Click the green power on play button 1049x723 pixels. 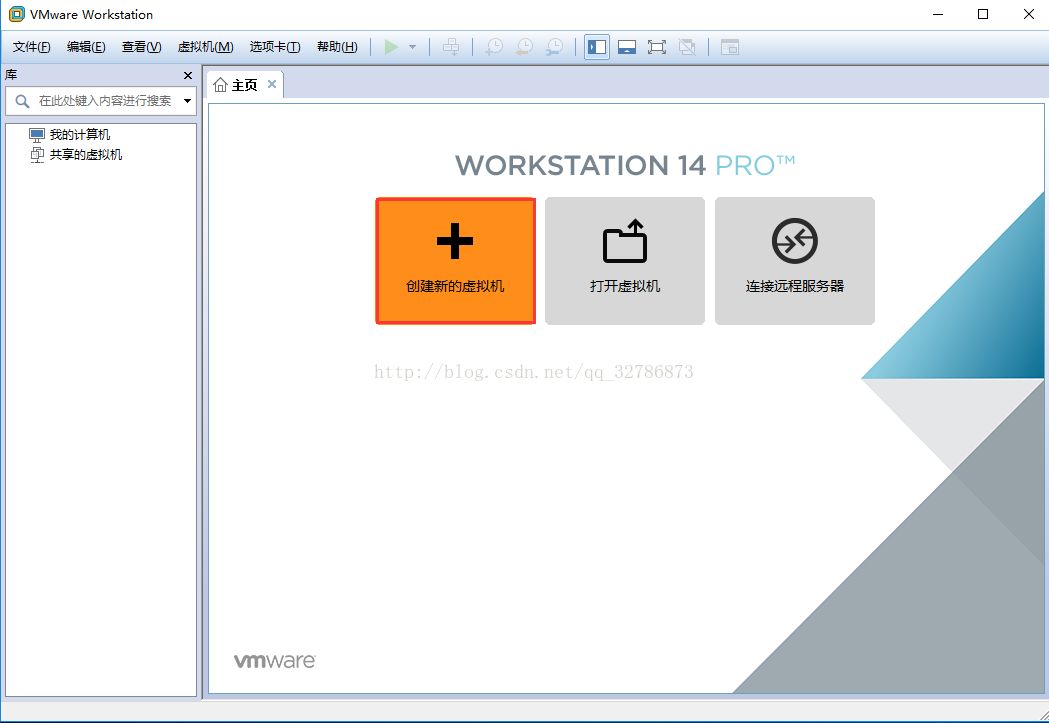[x=391, y=47]
